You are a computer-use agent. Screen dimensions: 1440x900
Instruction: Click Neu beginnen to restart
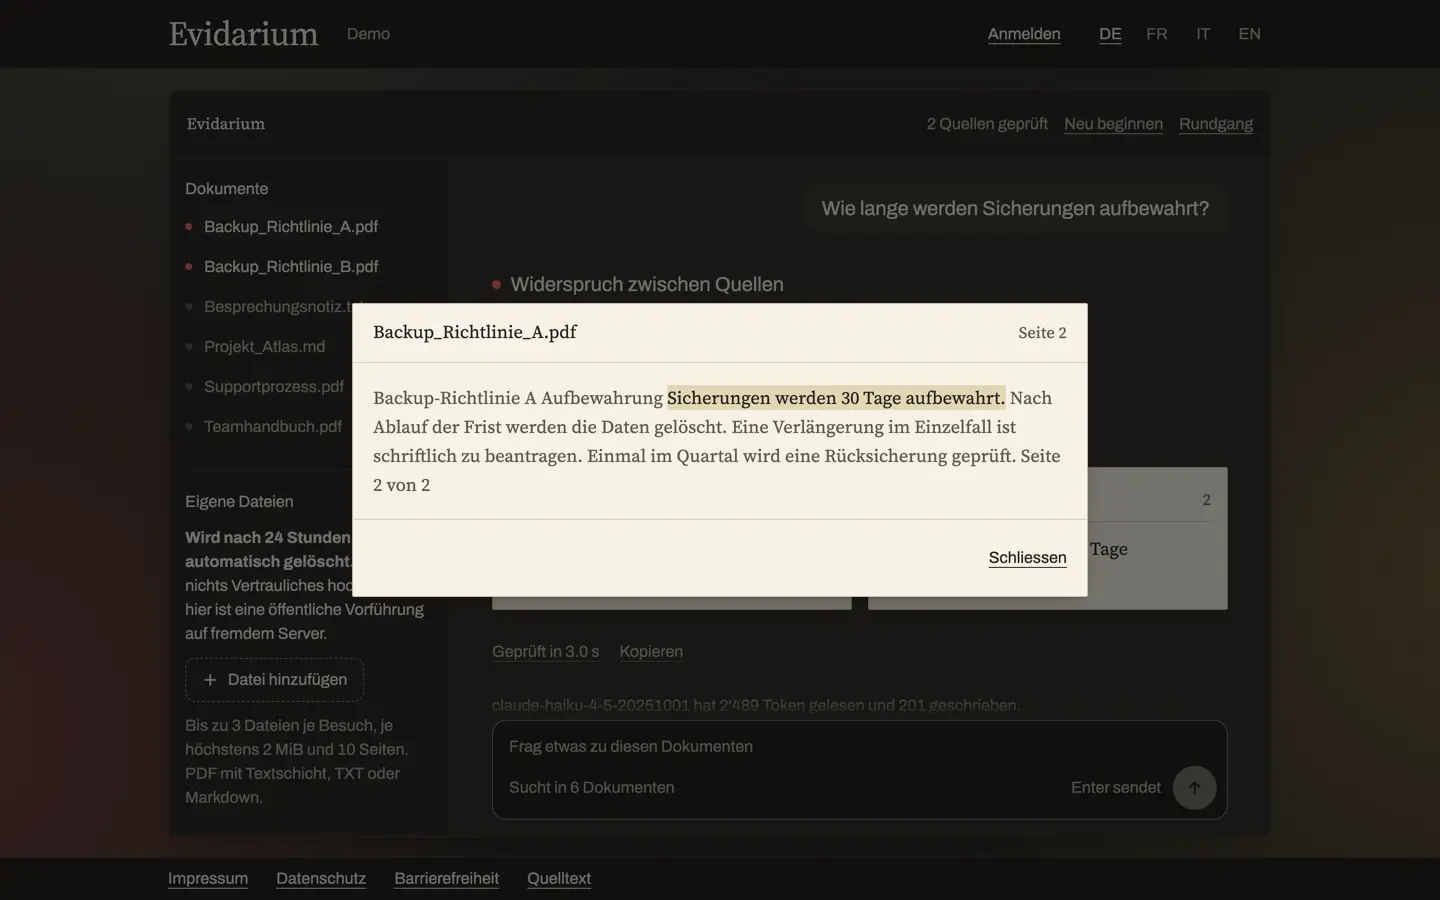click(x=1113, y=124)
